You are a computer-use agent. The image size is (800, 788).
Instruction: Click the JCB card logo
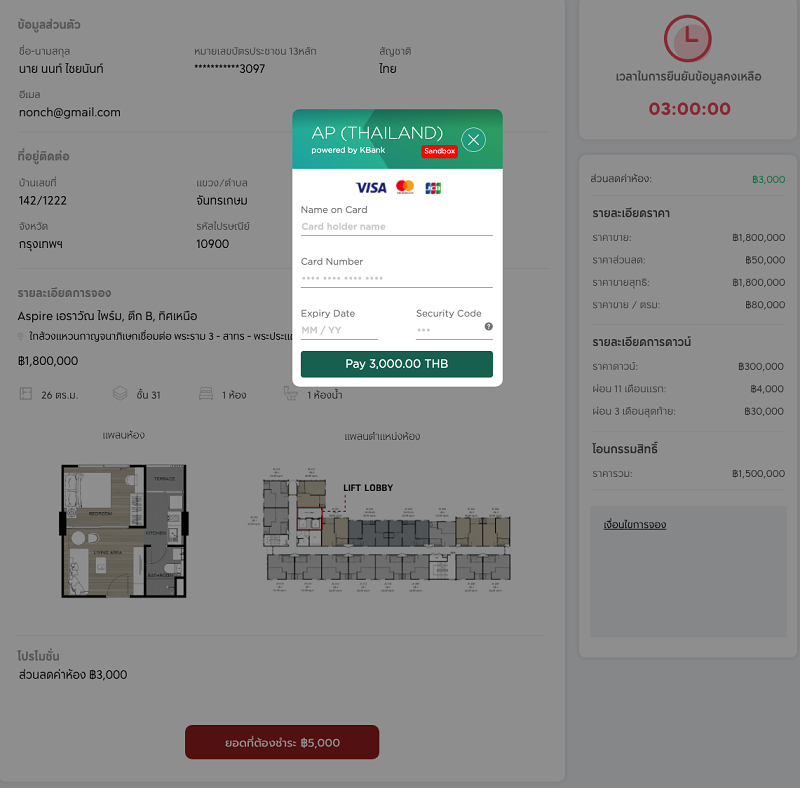433,187
